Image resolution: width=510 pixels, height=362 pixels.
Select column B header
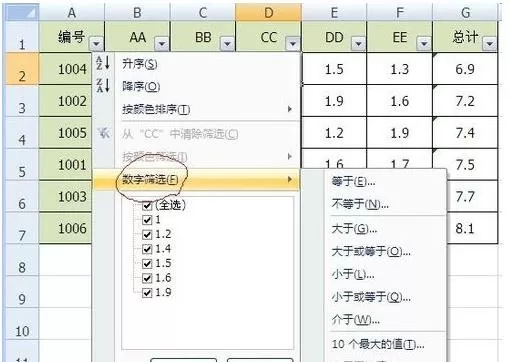(x=137, y=13)
